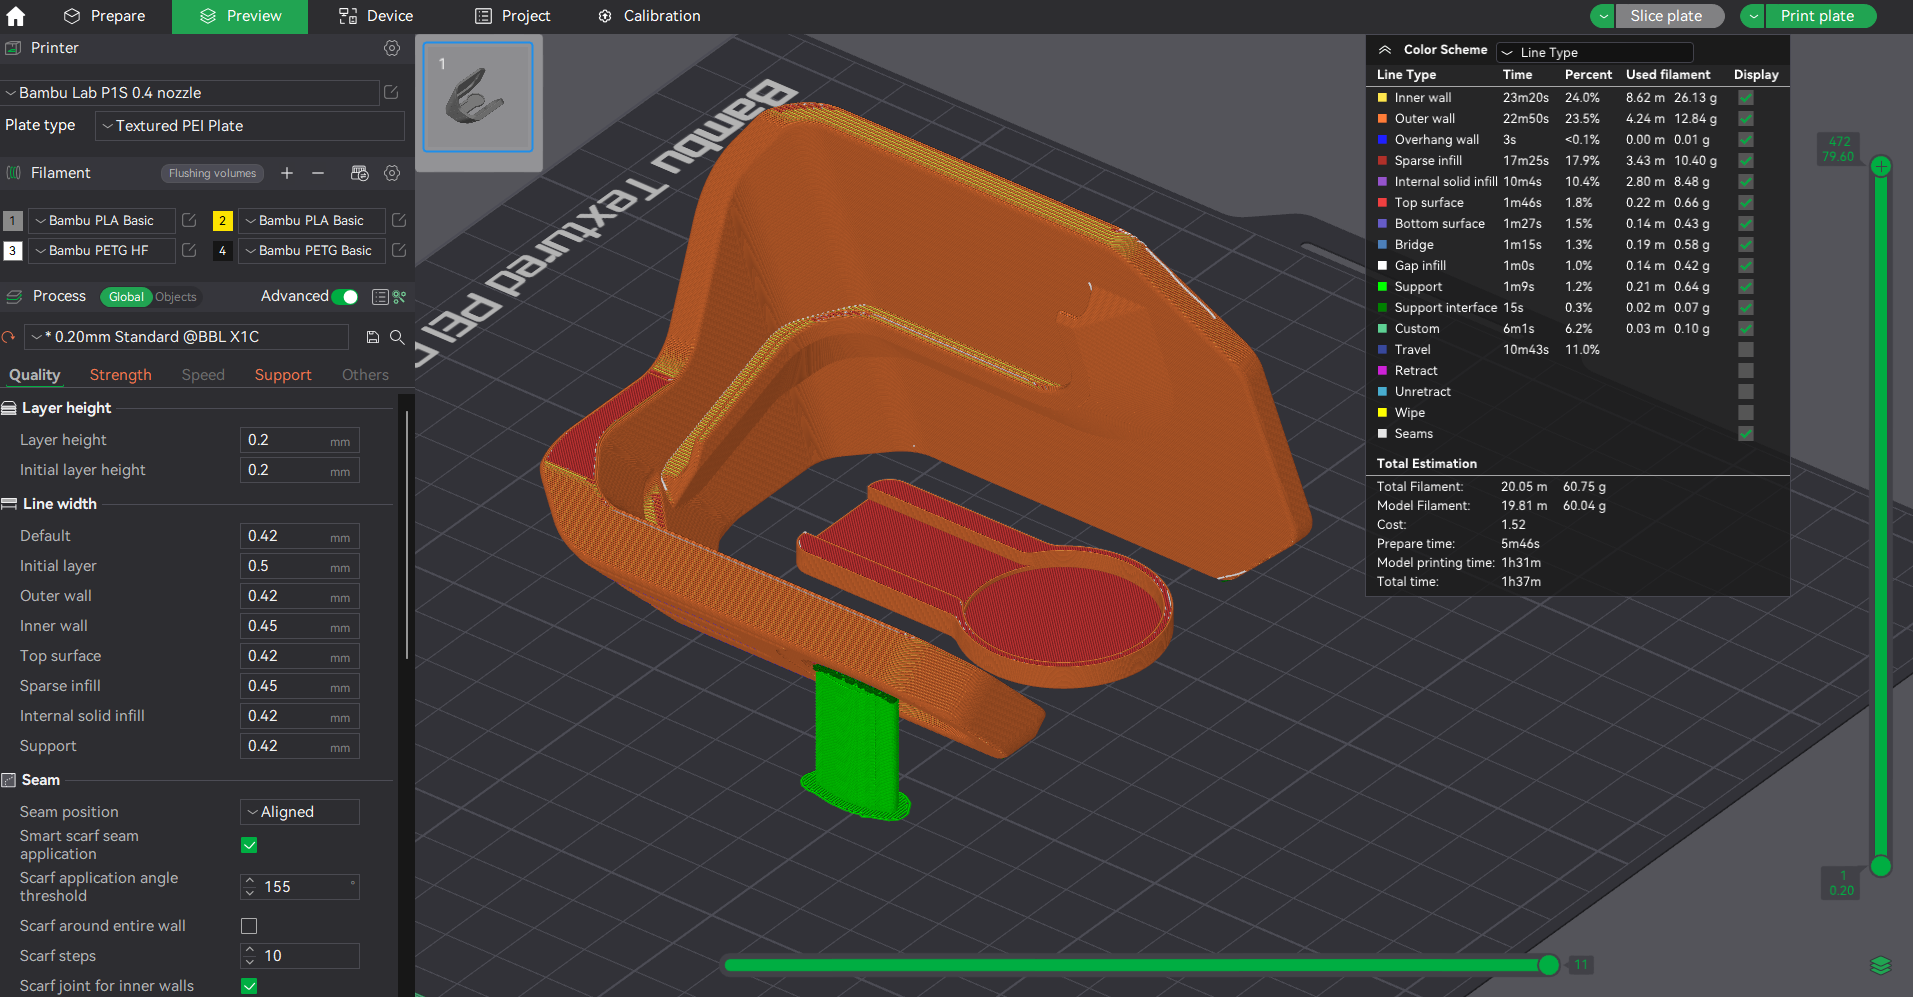Click the home icon in top bar
Screen dimensions: 1913x997
16,16
